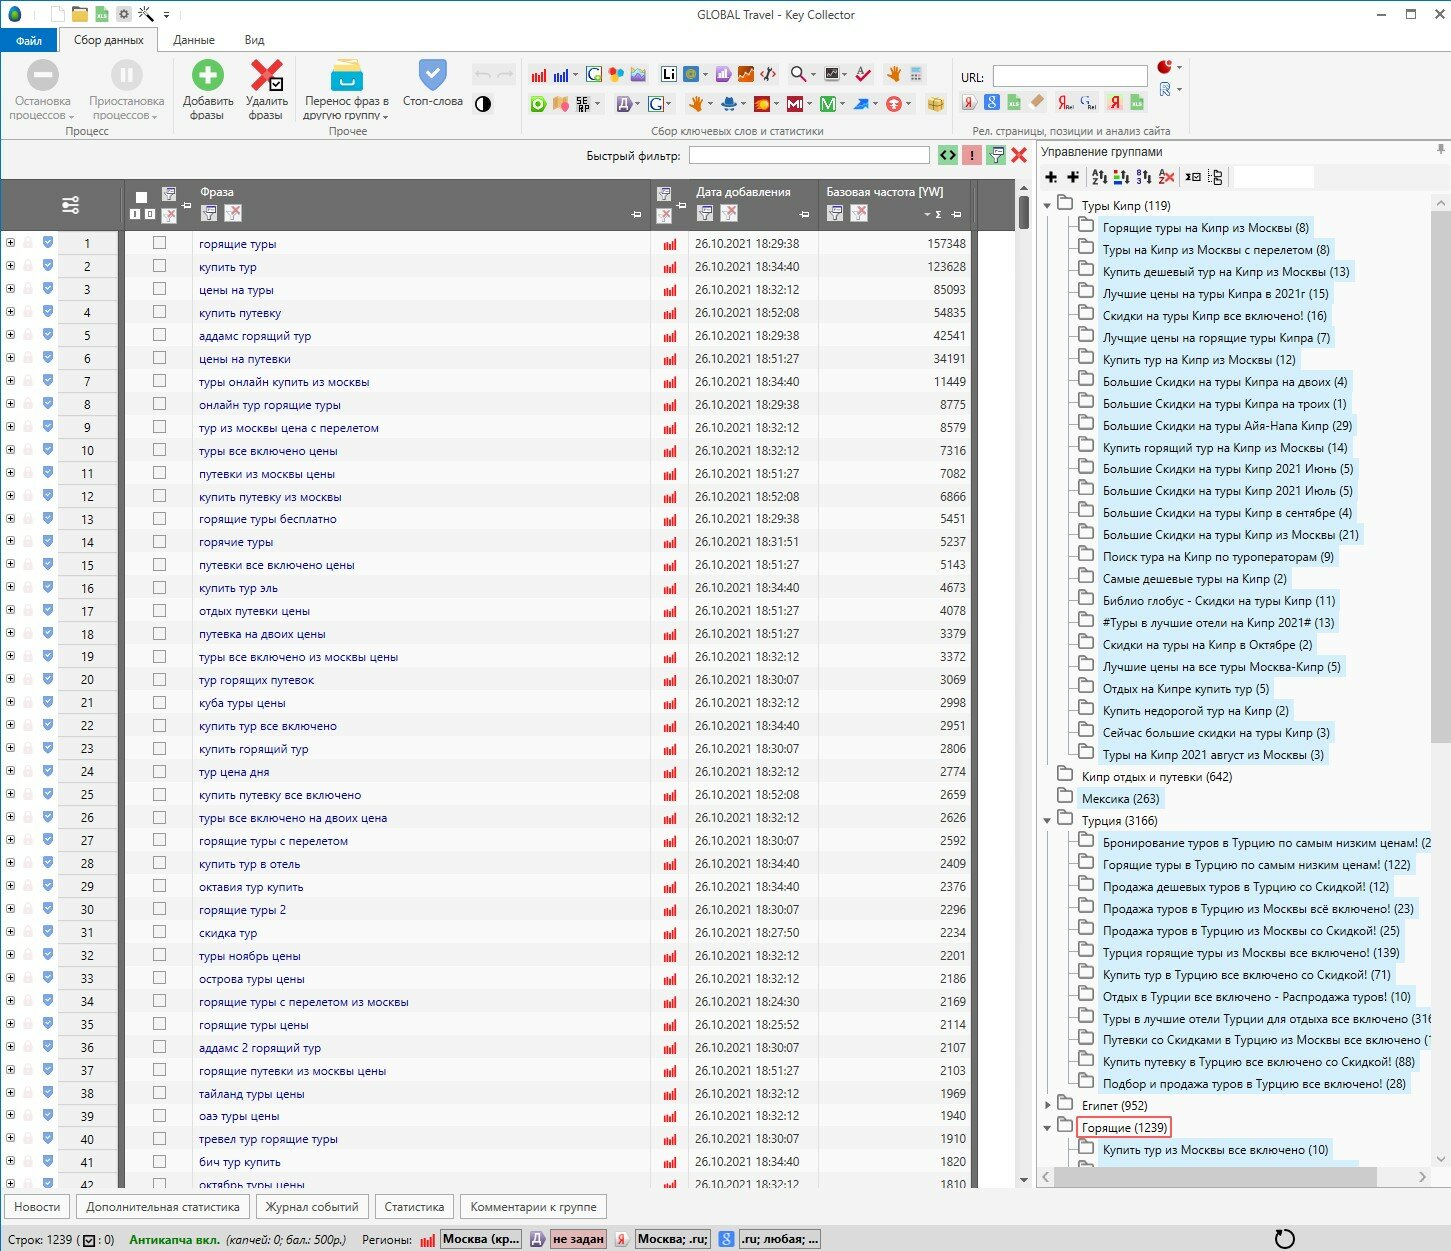Open the dropdown arrow next to 'MI' icon
This screenshot has height=1251, width=1451.
coord(809,104)
